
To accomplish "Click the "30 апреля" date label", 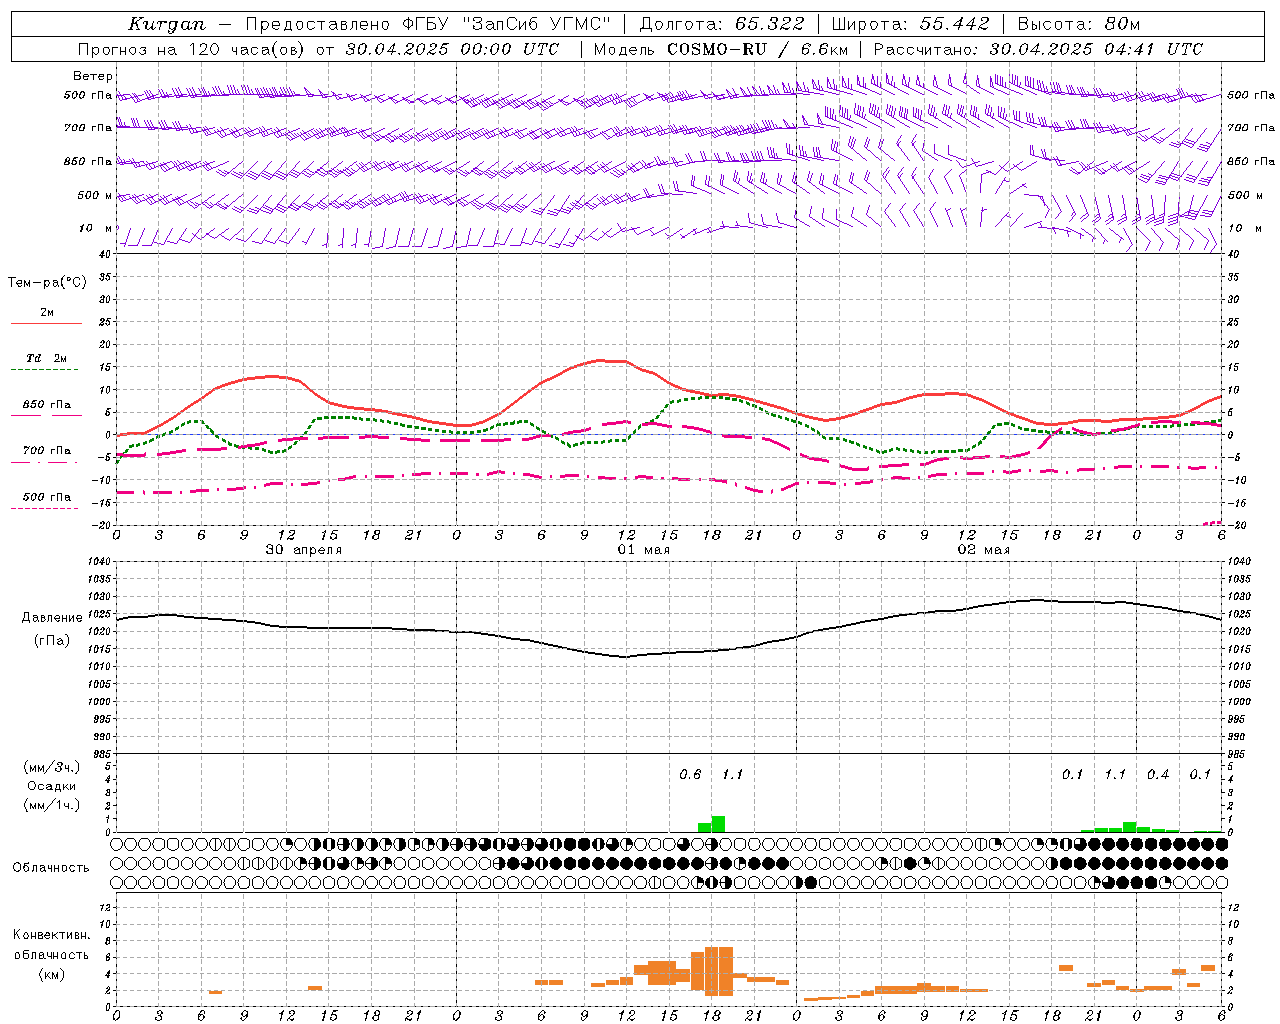I will pos(303,550).
